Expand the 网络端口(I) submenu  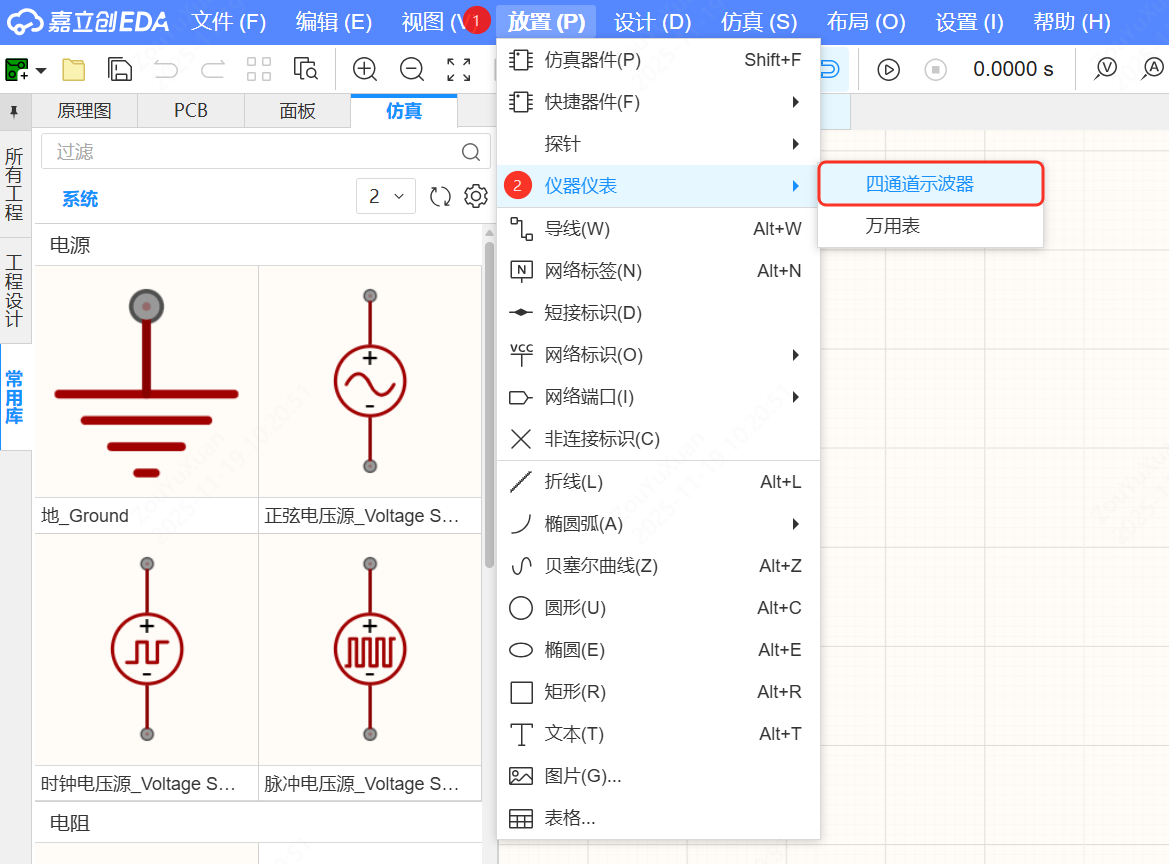(795, 397)
